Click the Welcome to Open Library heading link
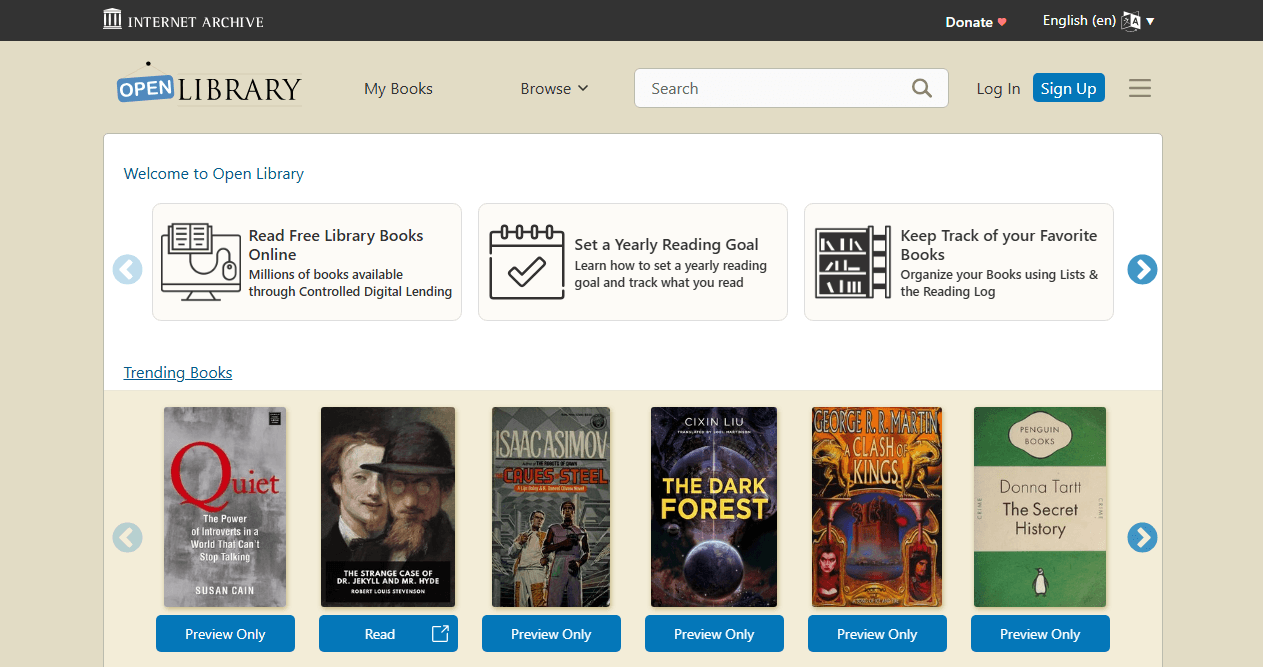This screenshot has height=667, width=1263. pyautogui.click(x=213, y=173)
